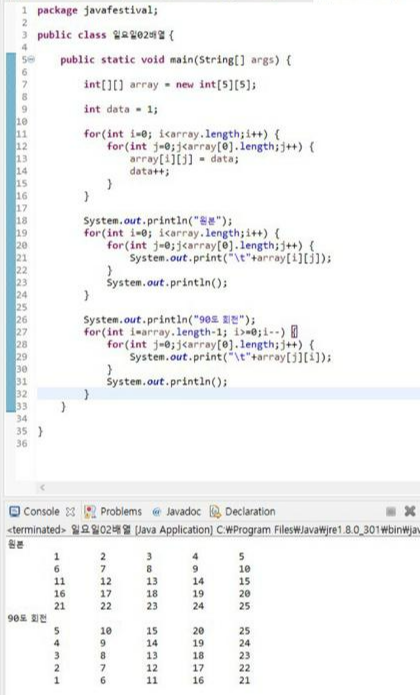The width and height of the screenshot is (420, 695).
Task: Click the rotated row '2 7 12 17 22'
Action: pyautogui.click(x=152, y=668)
